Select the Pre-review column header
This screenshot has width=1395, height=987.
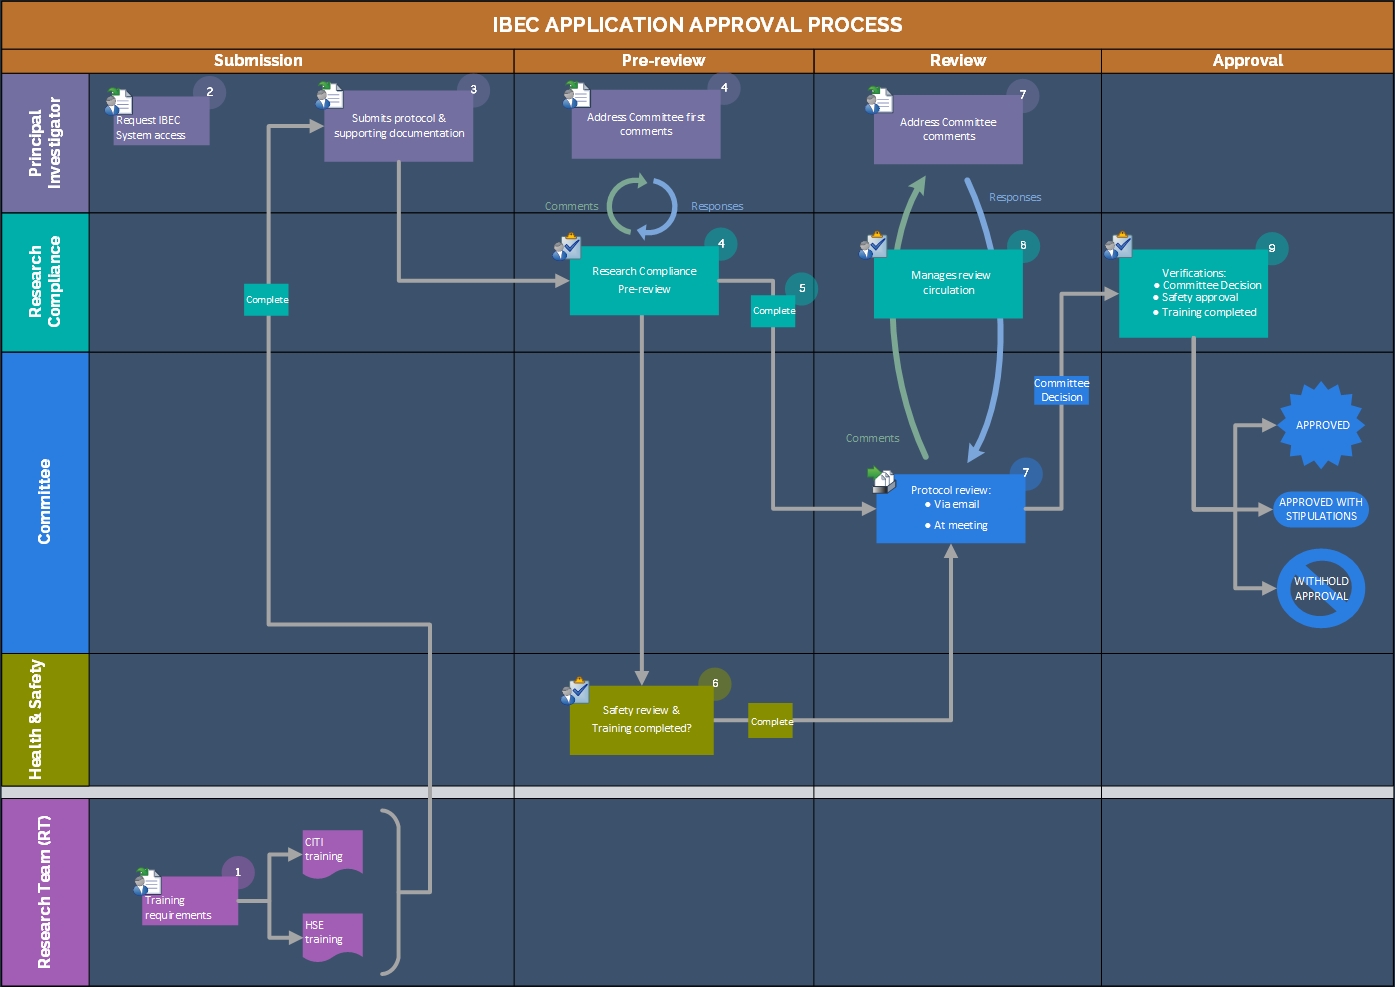663,61
